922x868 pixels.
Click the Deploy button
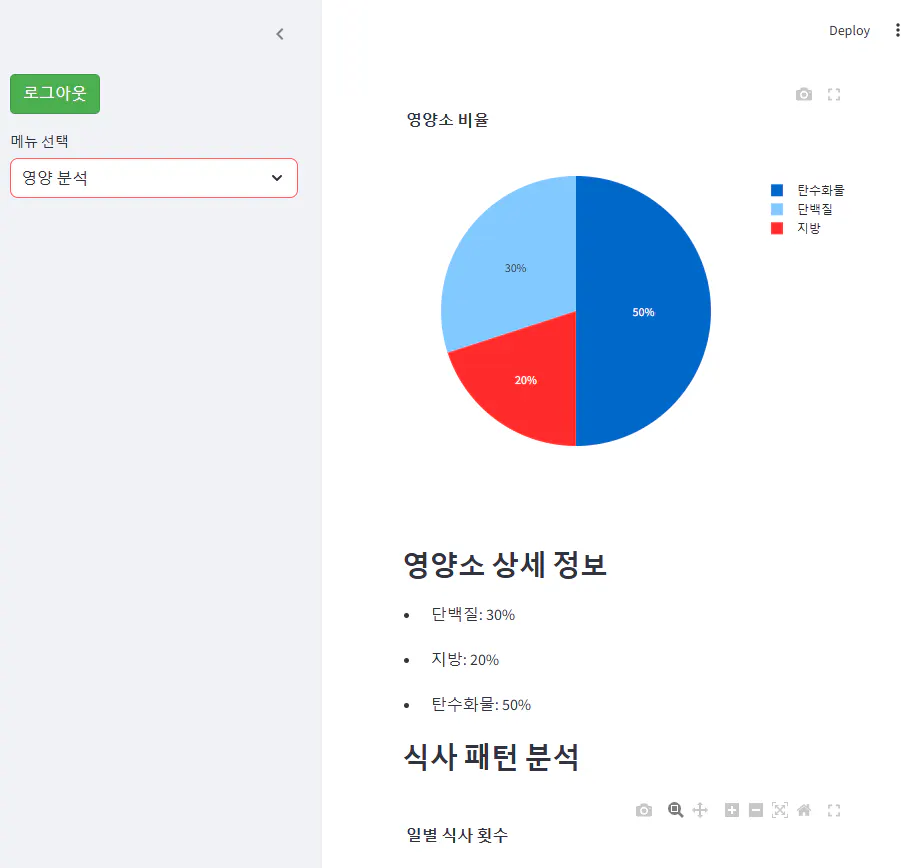pyautogui.click(x=849, y=31)
